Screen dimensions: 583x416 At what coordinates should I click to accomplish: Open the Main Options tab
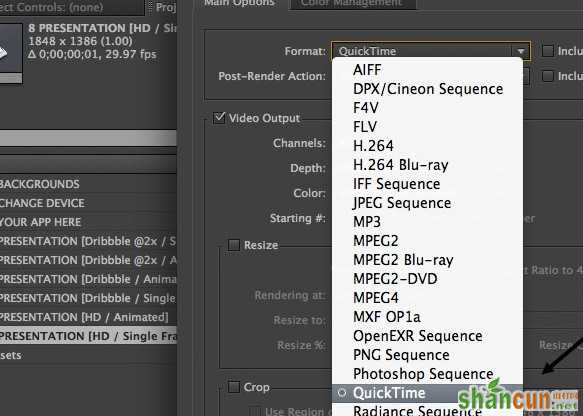pos(239,3)
